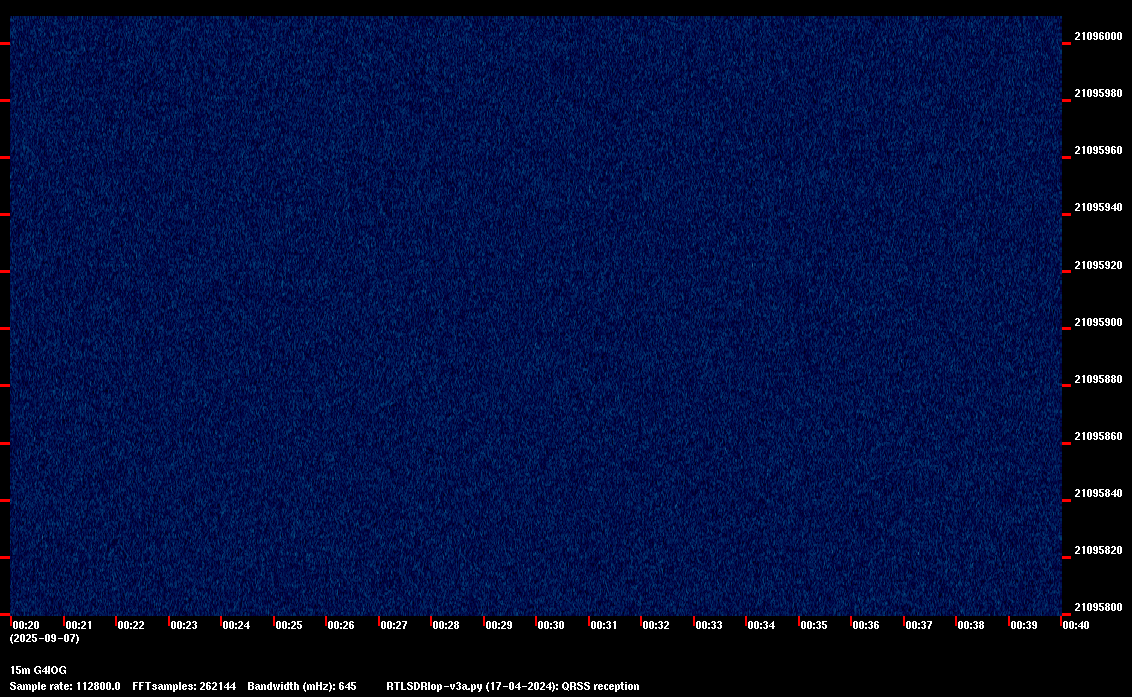Click the 00:28 time label

445,625
